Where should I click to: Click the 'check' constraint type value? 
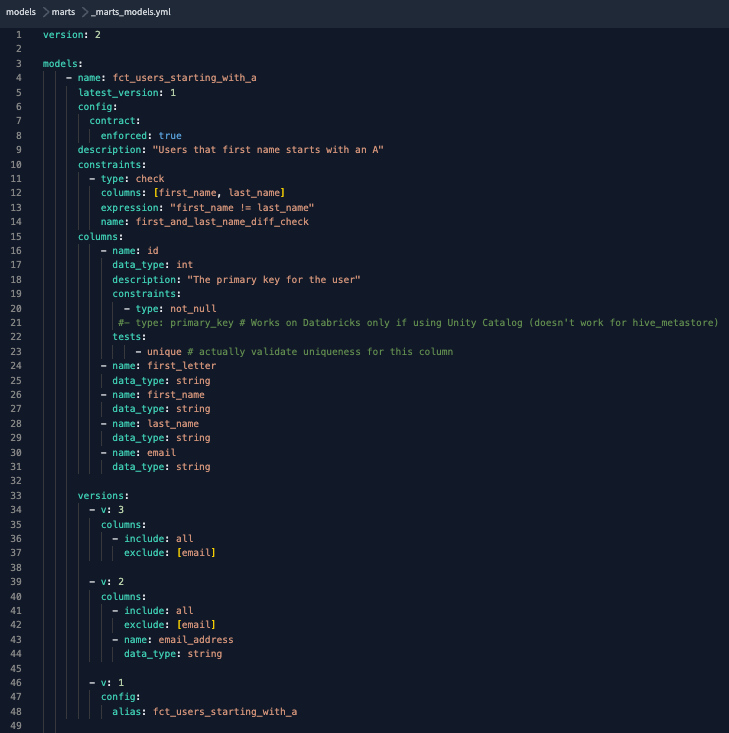[150, 179]
